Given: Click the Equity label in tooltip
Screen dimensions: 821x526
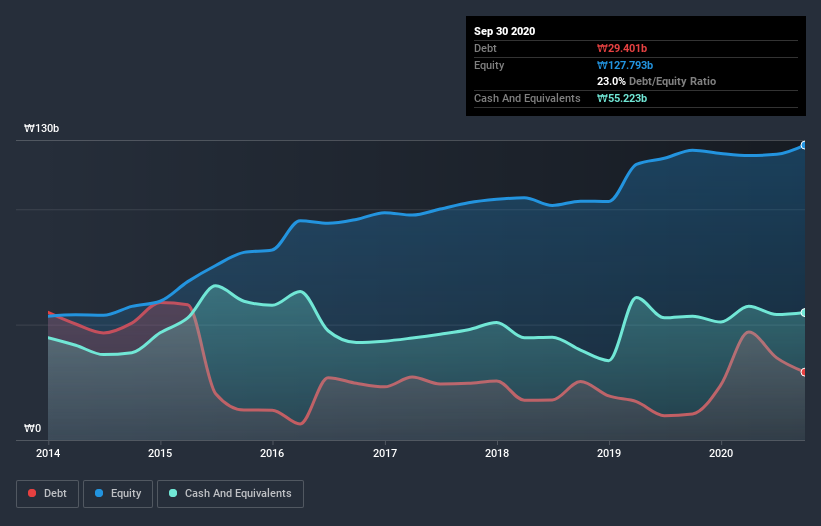Looking at the screenshot, I should point(489,65).
